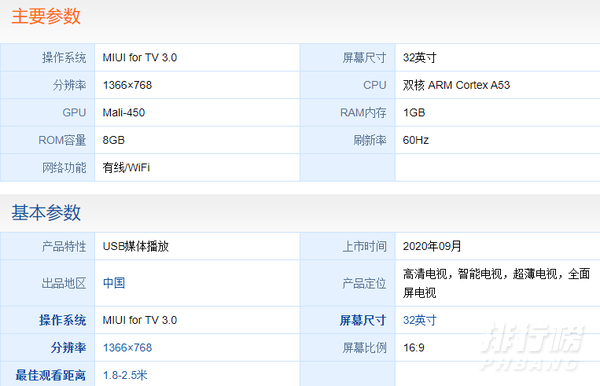Open the 32英寸 screen size link in 基本参数
The width and height of the screenshot is (600, 386).
click(x=419, y=320)
